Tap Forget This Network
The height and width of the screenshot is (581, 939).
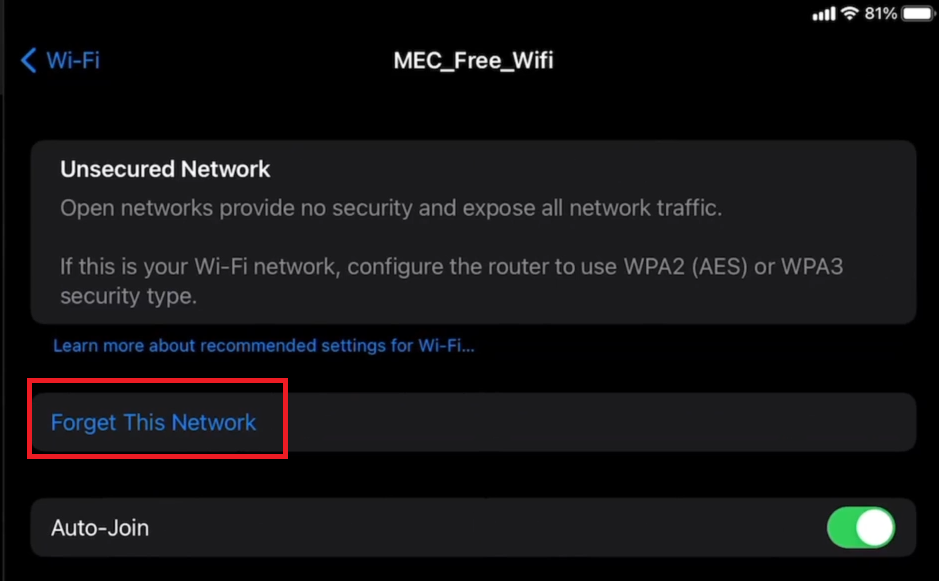tap(154, 422)
